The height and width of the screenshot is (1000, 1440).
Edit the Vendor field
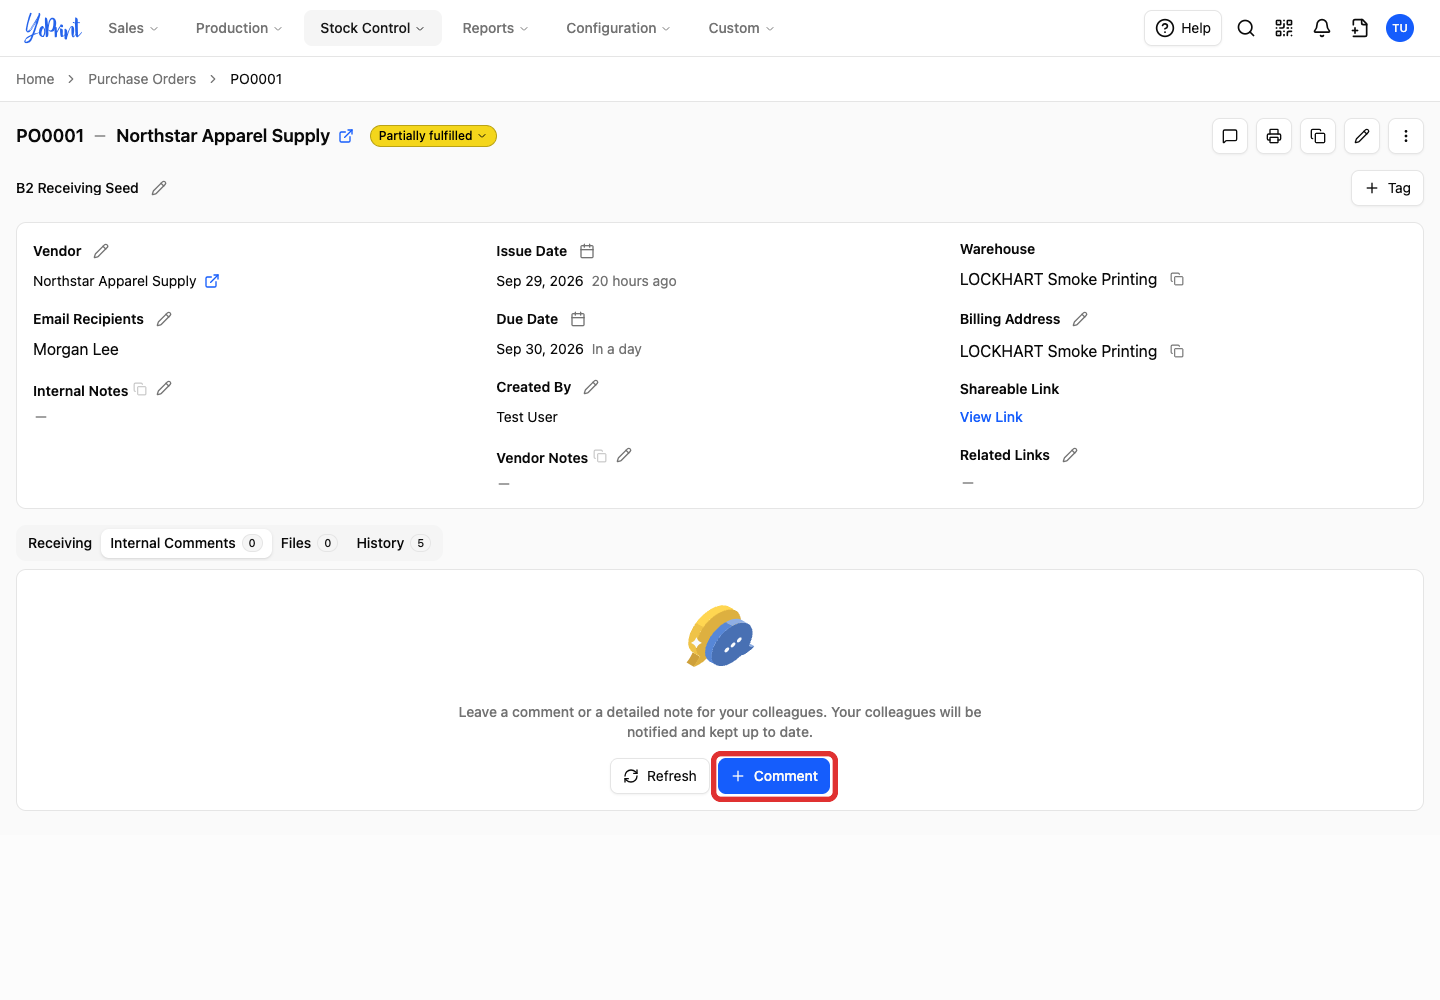[x=101, y=251]
